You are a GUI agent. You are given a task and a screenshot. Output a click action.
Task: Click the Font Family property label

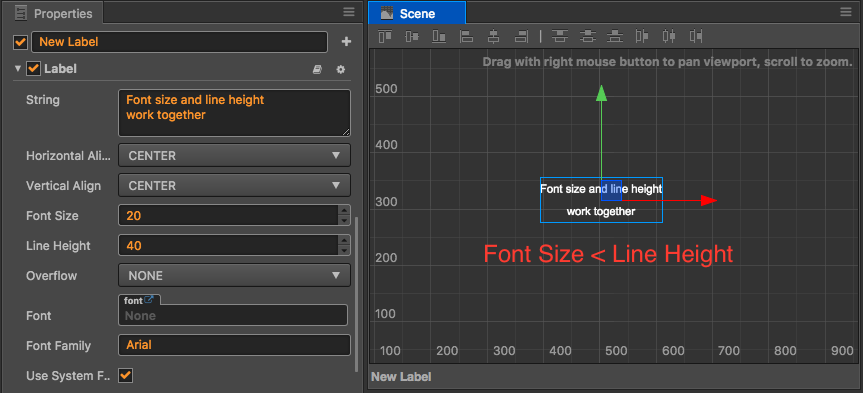pos(58,346)
